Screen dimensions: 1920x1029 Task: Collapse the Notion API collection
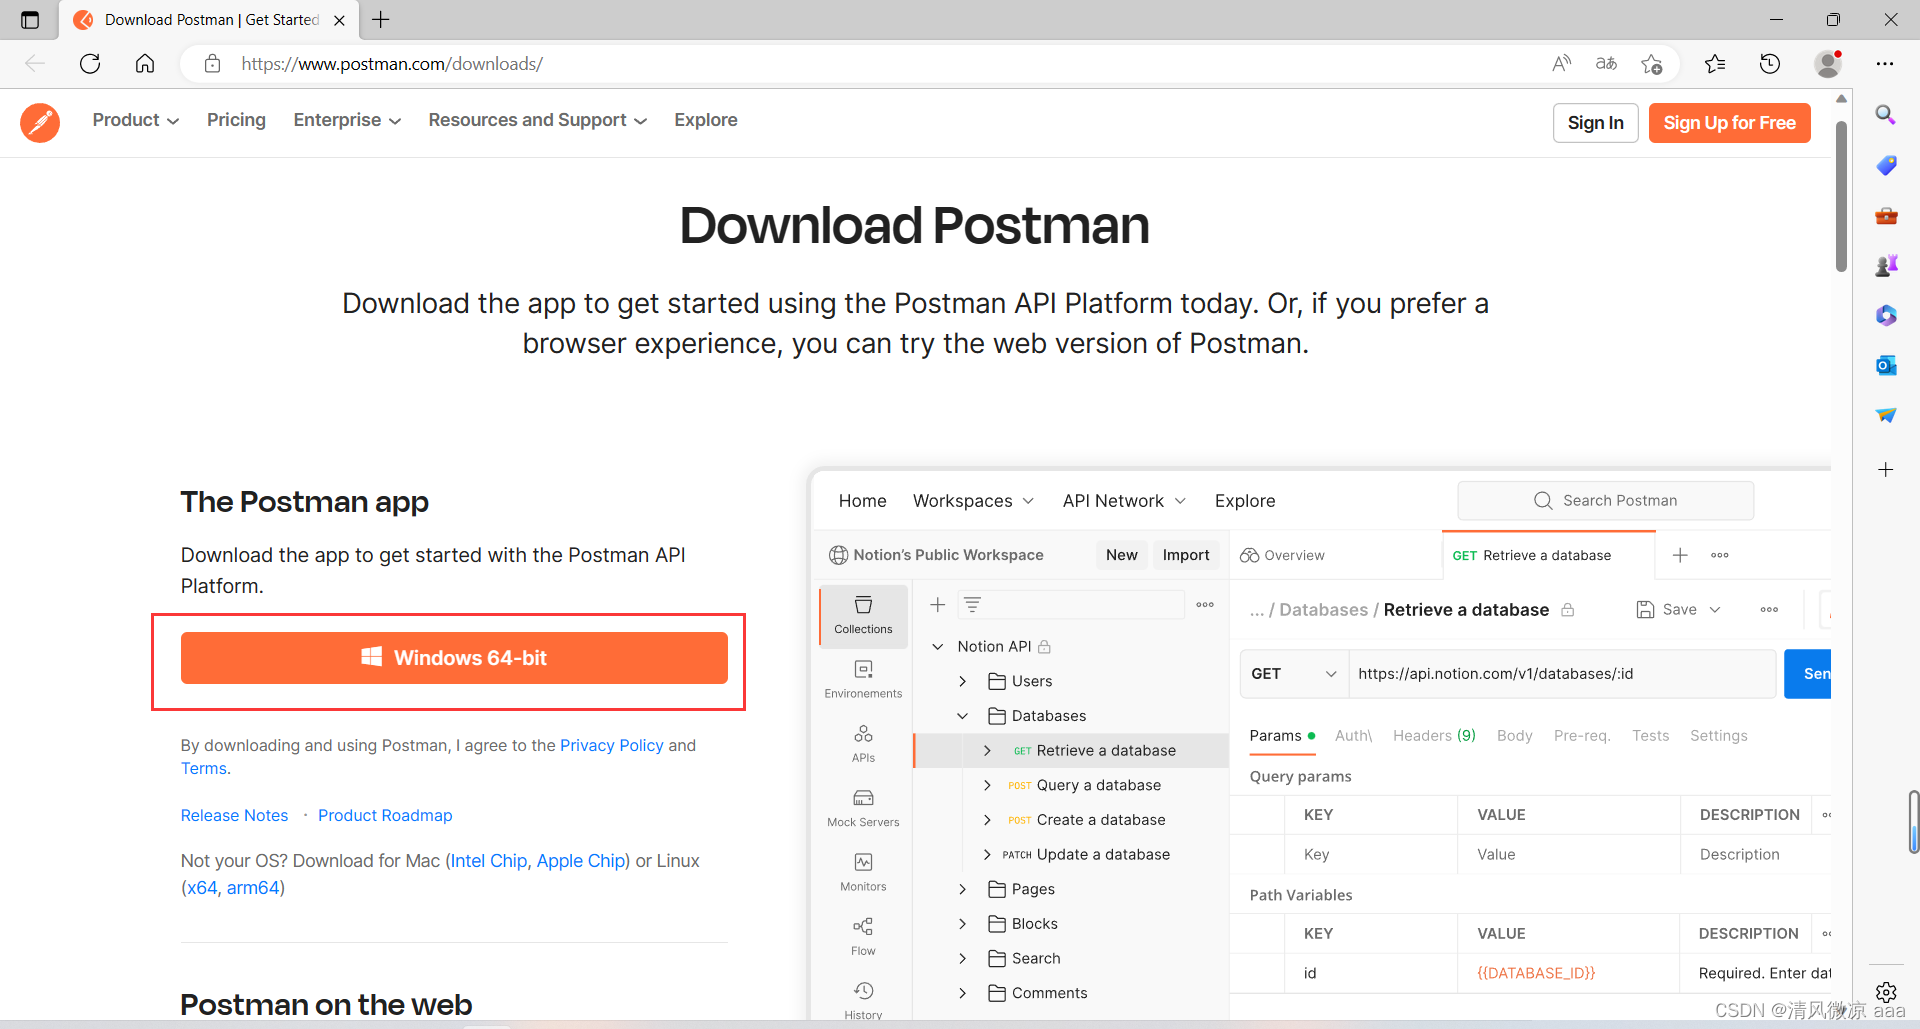(938, 647)
